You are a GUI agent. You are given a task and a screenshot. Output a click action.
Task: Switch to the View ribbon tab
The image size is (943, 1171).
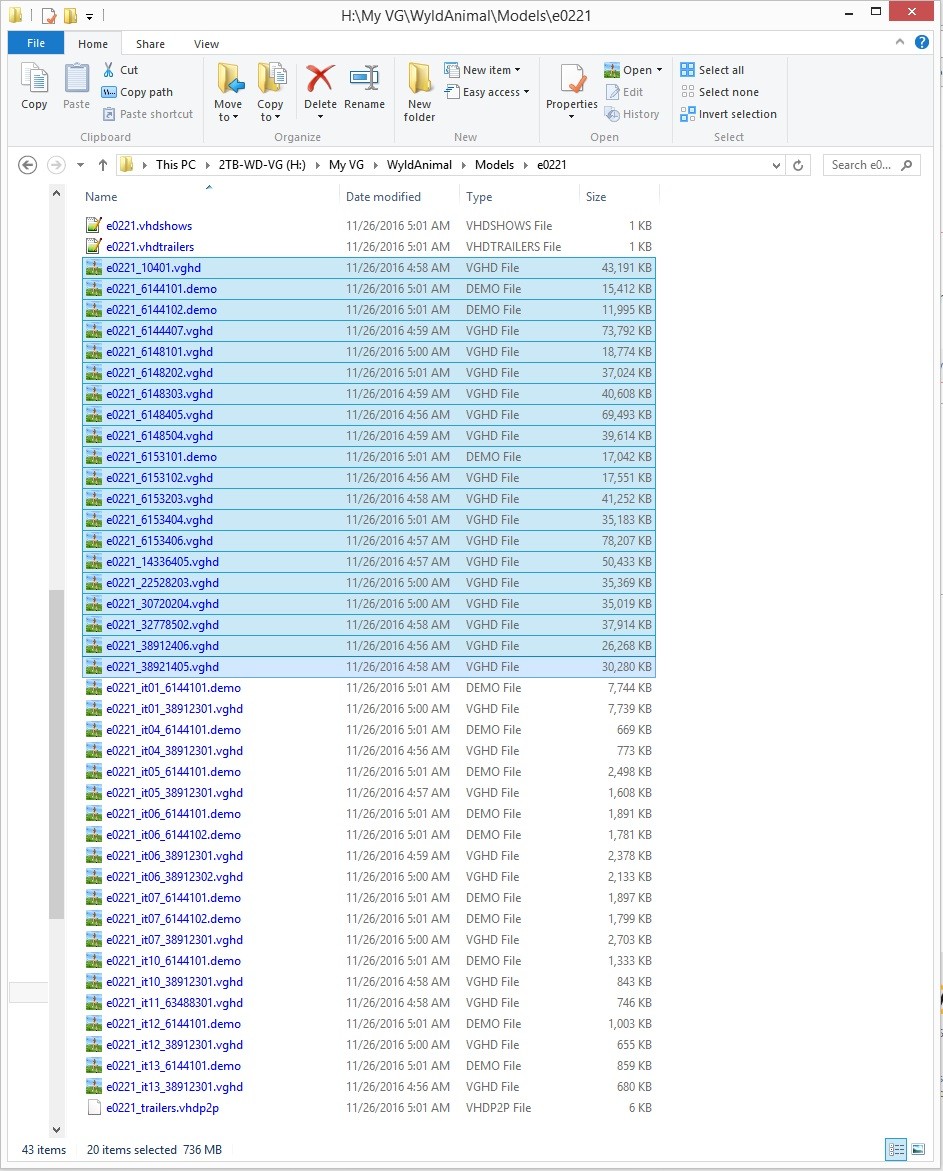coord(206,44)
